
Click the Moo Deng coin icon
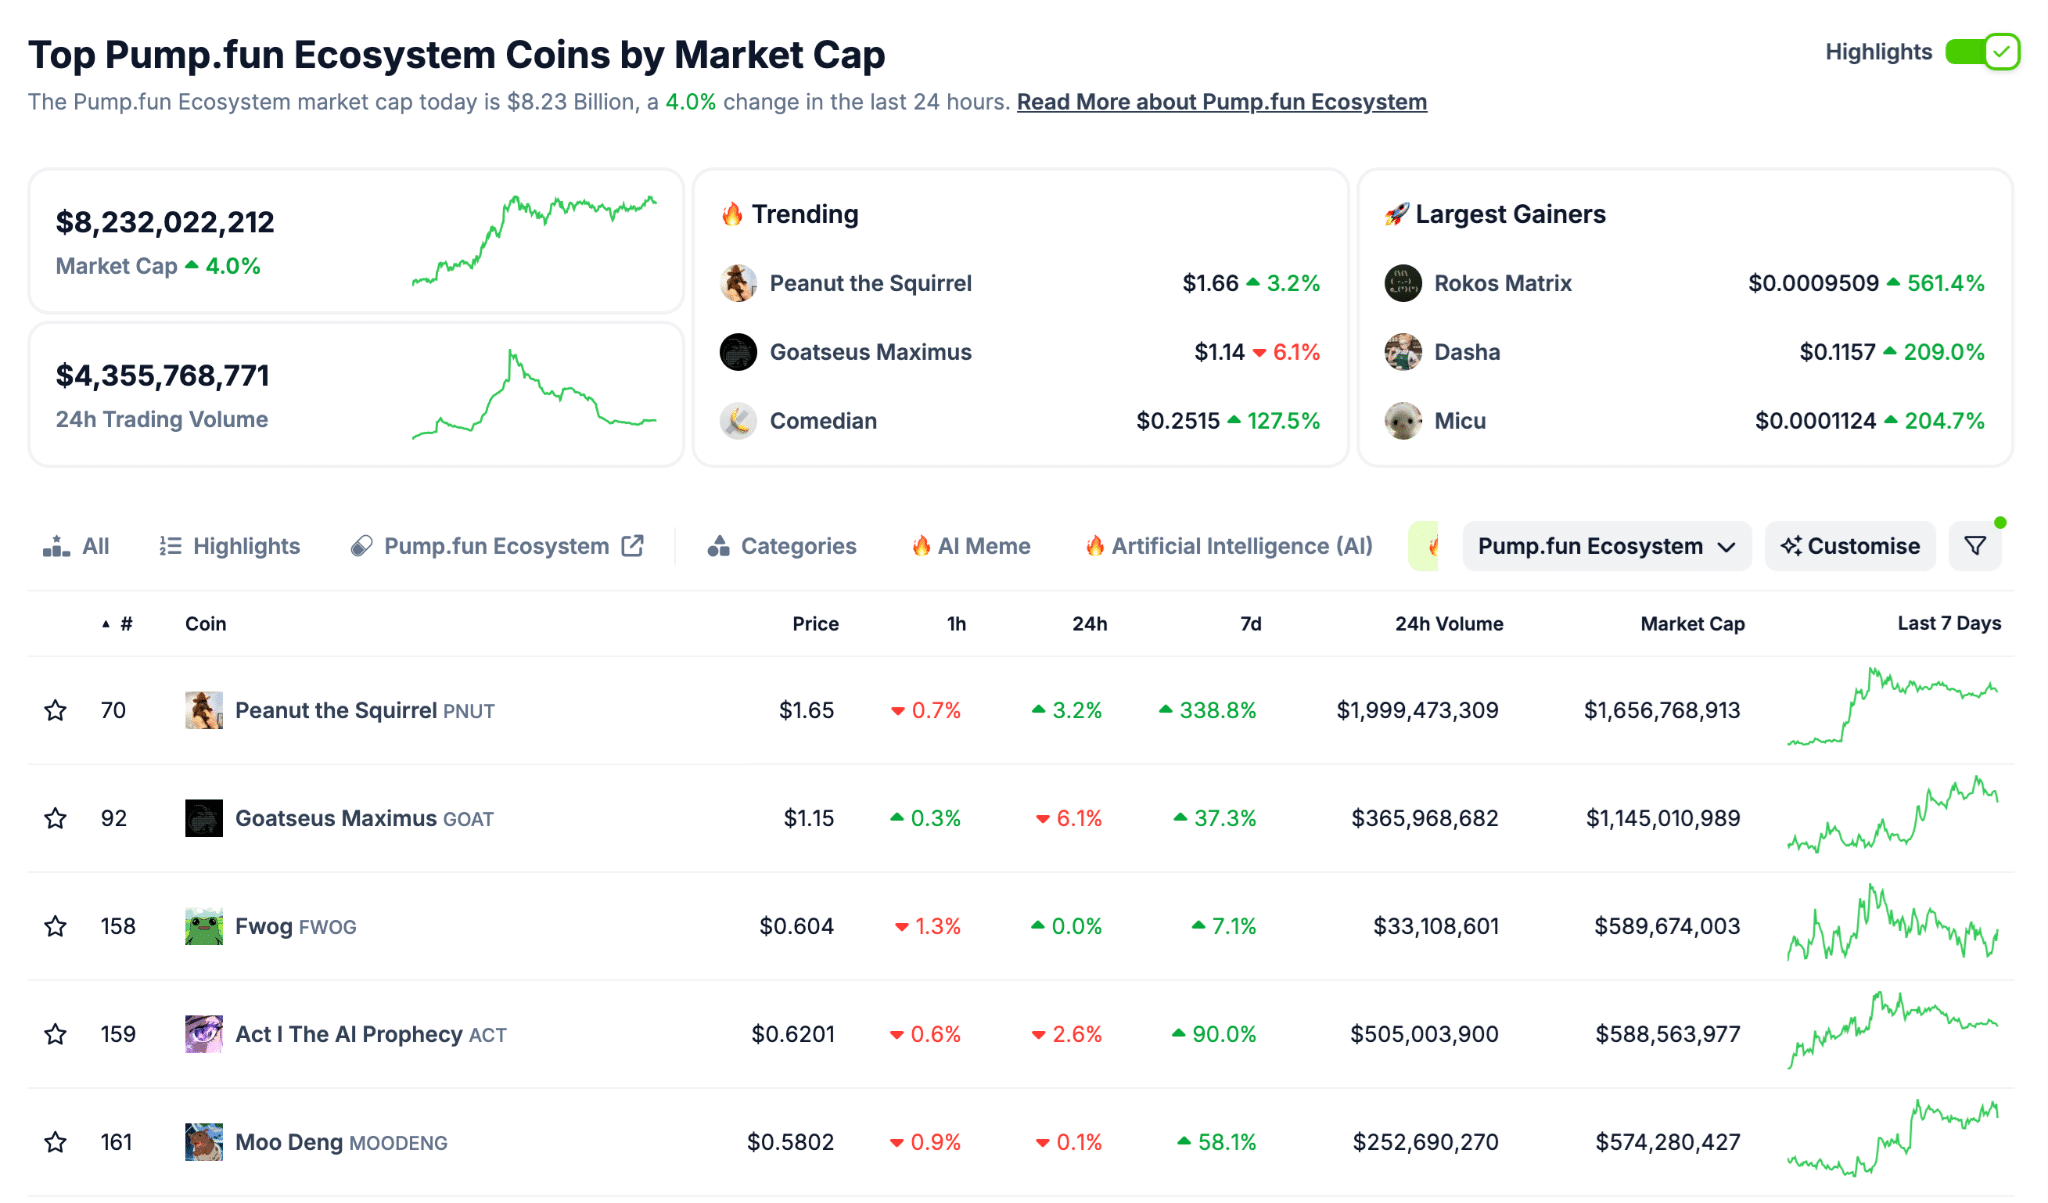point(204,1142)
